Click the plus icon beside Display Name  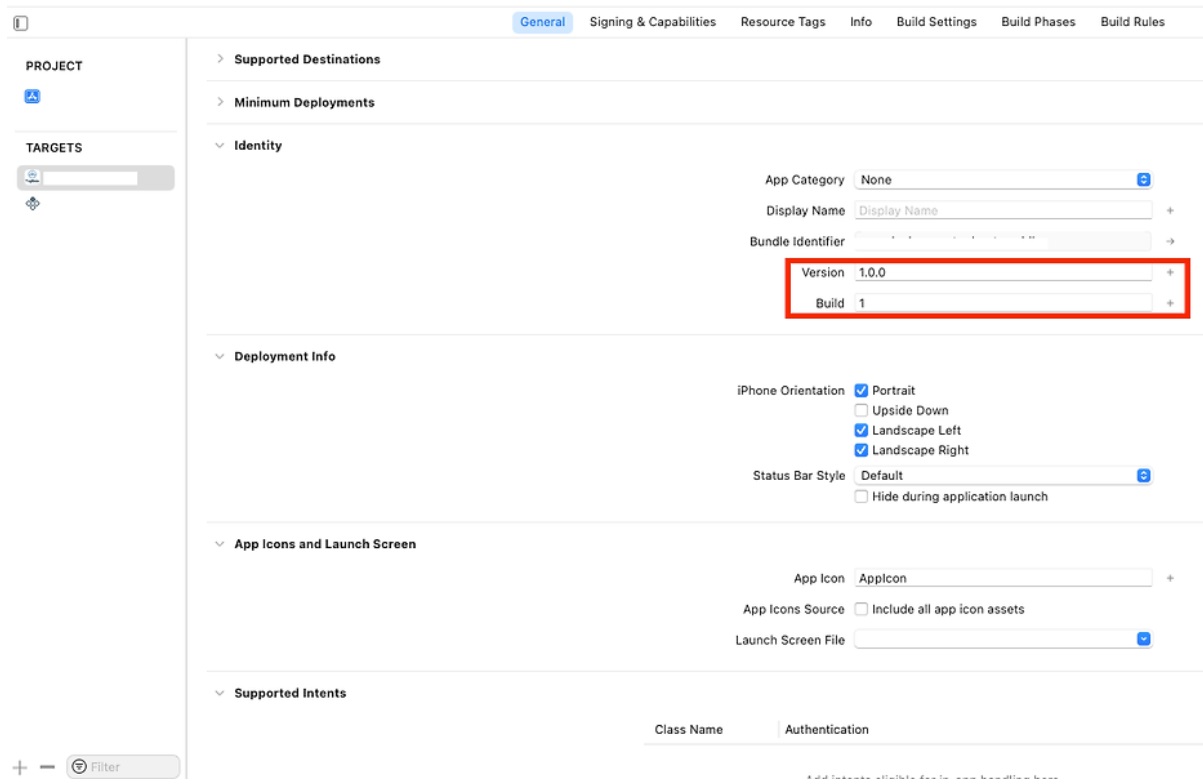pyautogui.click(x=1170, y=211)
